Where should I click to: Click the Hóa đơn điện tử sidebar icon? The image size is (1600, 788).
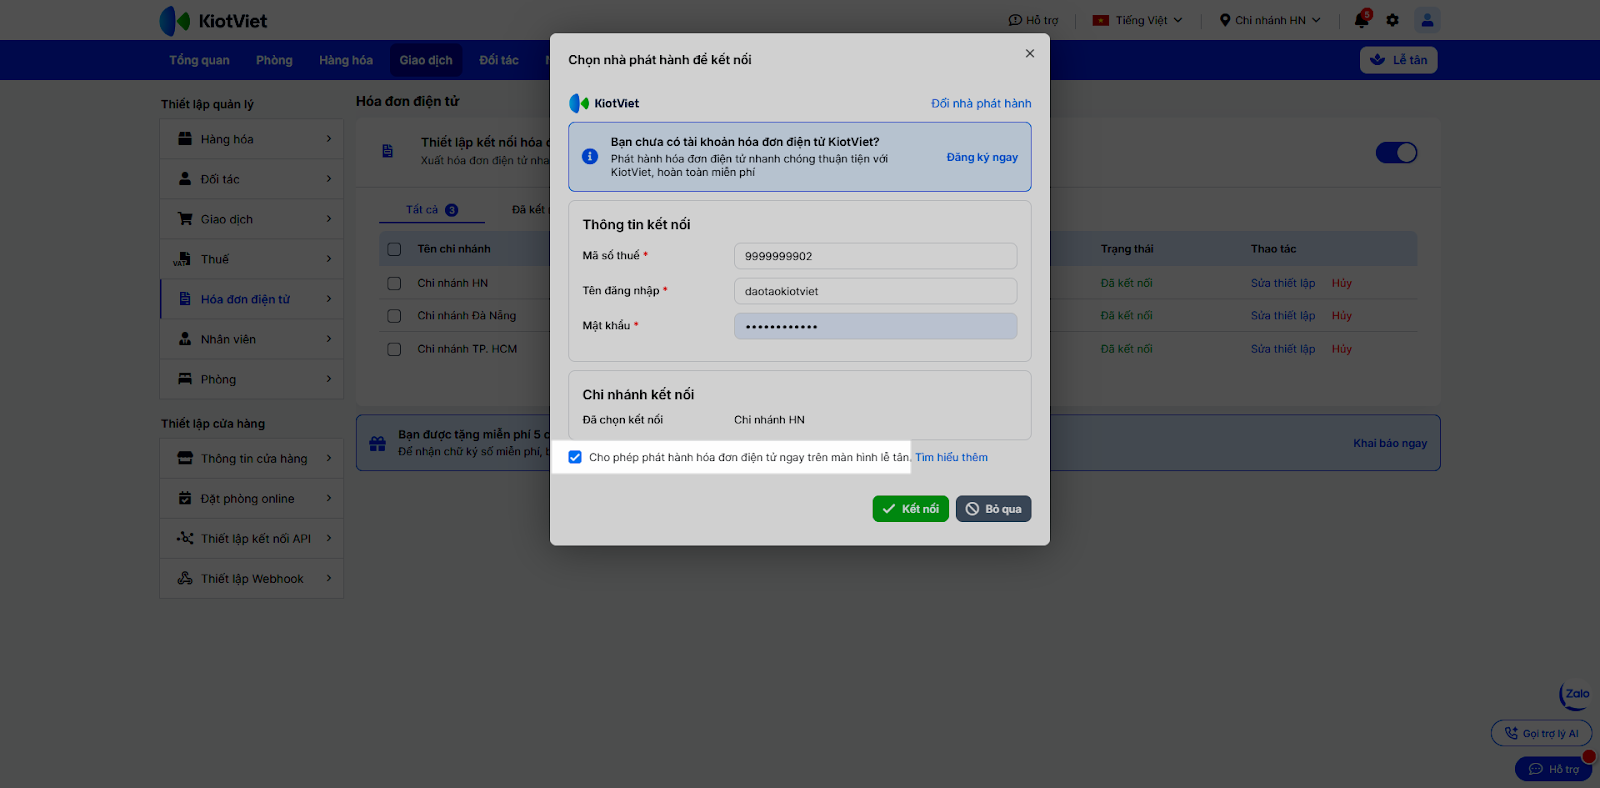[x=185, y=299]
